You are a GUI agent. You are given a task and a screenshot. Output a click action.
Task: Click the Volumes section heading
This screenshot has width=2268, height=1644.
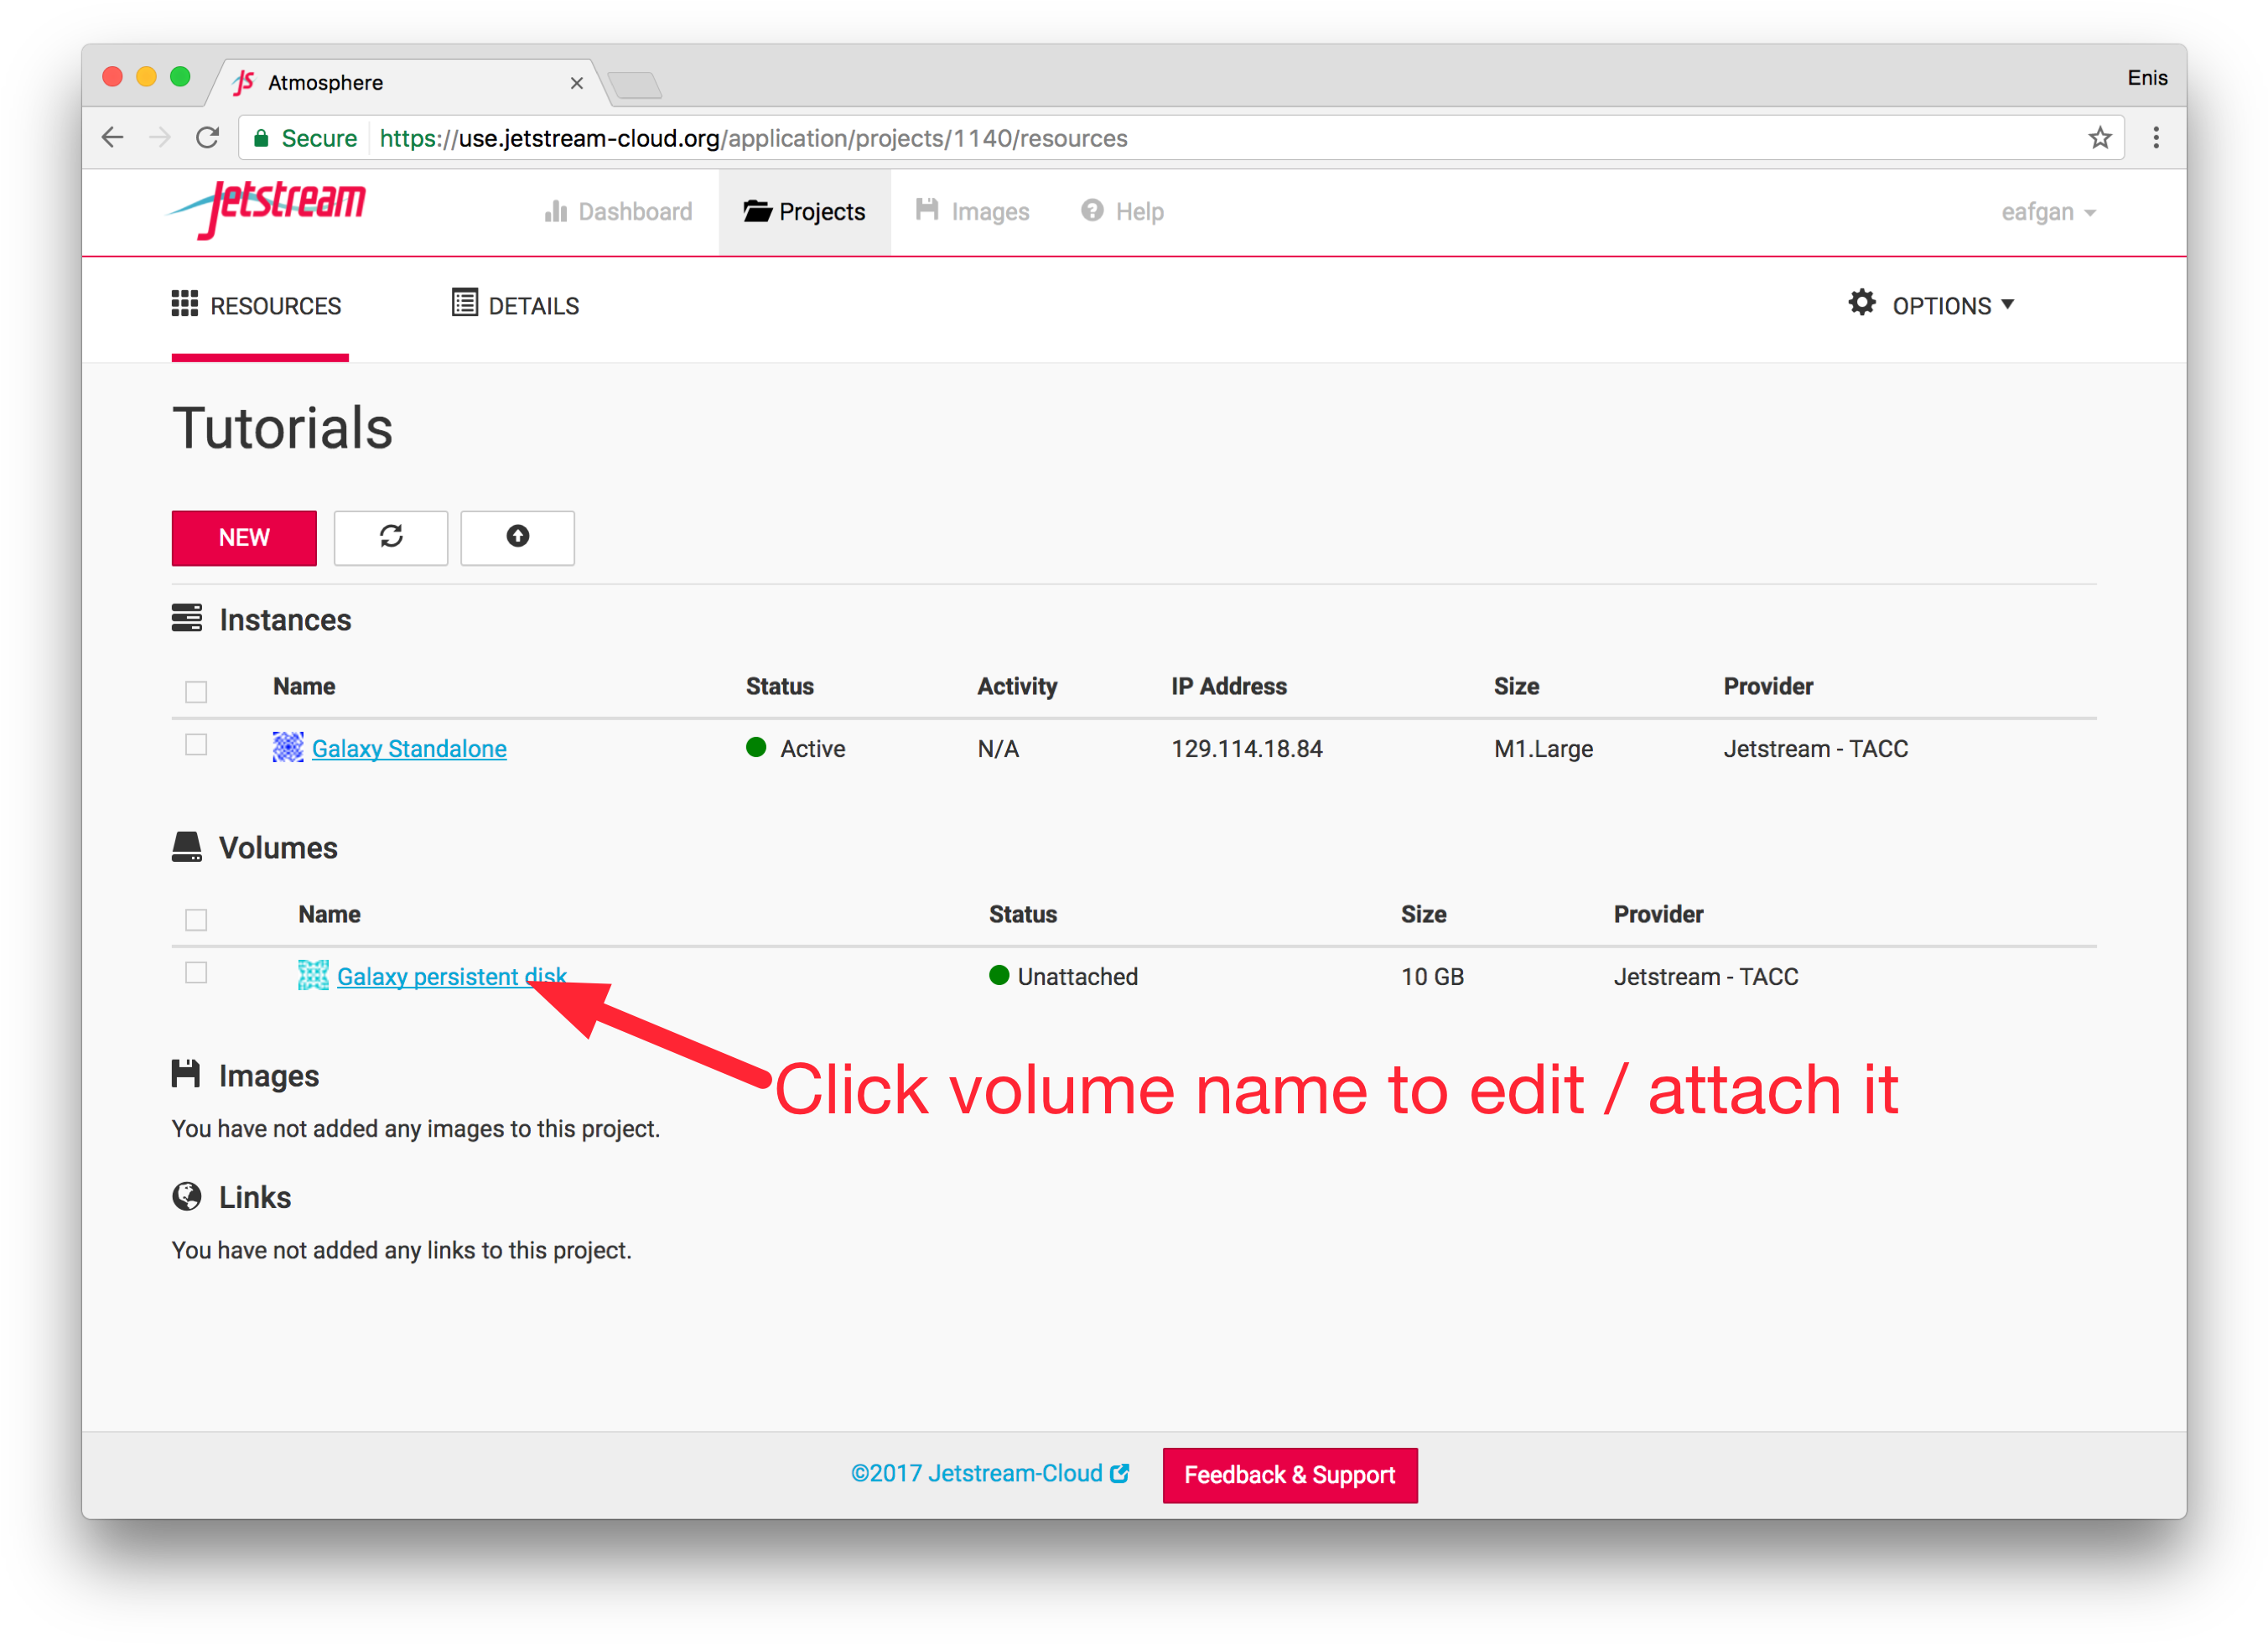click(278, 848)
